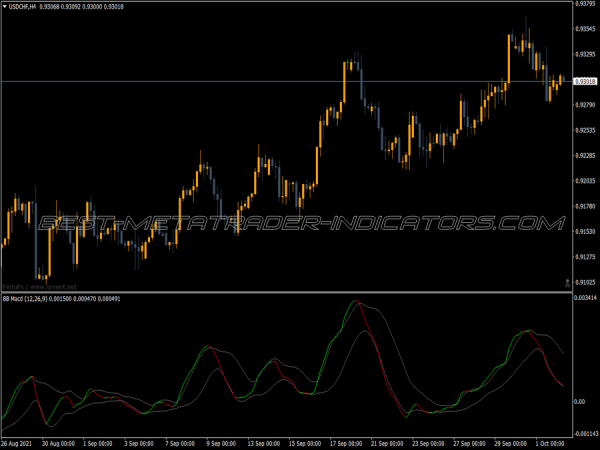
Task: Click price scale value 0.91025
Action: click(x=585, y=282)
